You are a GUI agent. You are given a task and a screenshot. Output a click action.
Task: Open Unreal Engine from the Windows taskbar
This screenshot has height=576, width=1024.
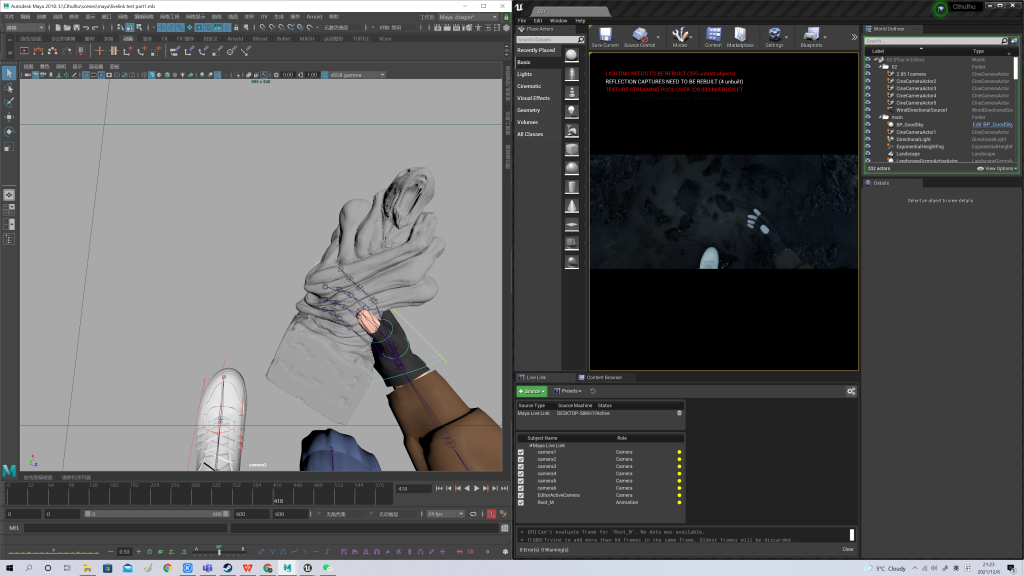tap(307, 568)
